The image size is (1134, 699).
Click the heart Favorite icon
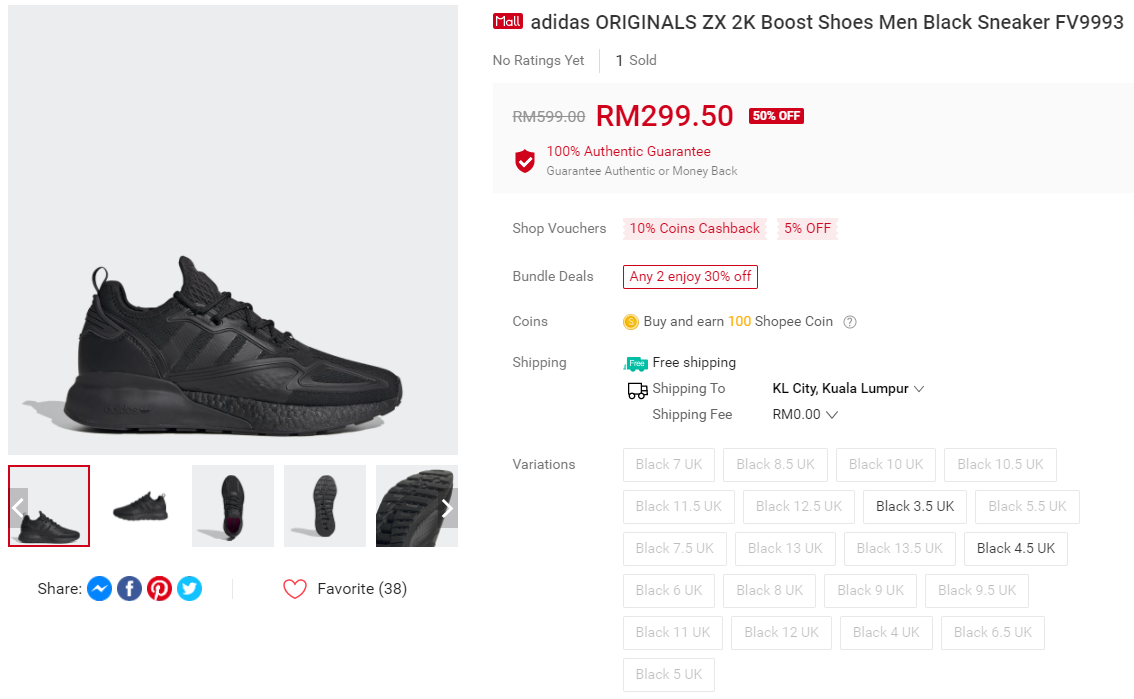tap(294, 589)
